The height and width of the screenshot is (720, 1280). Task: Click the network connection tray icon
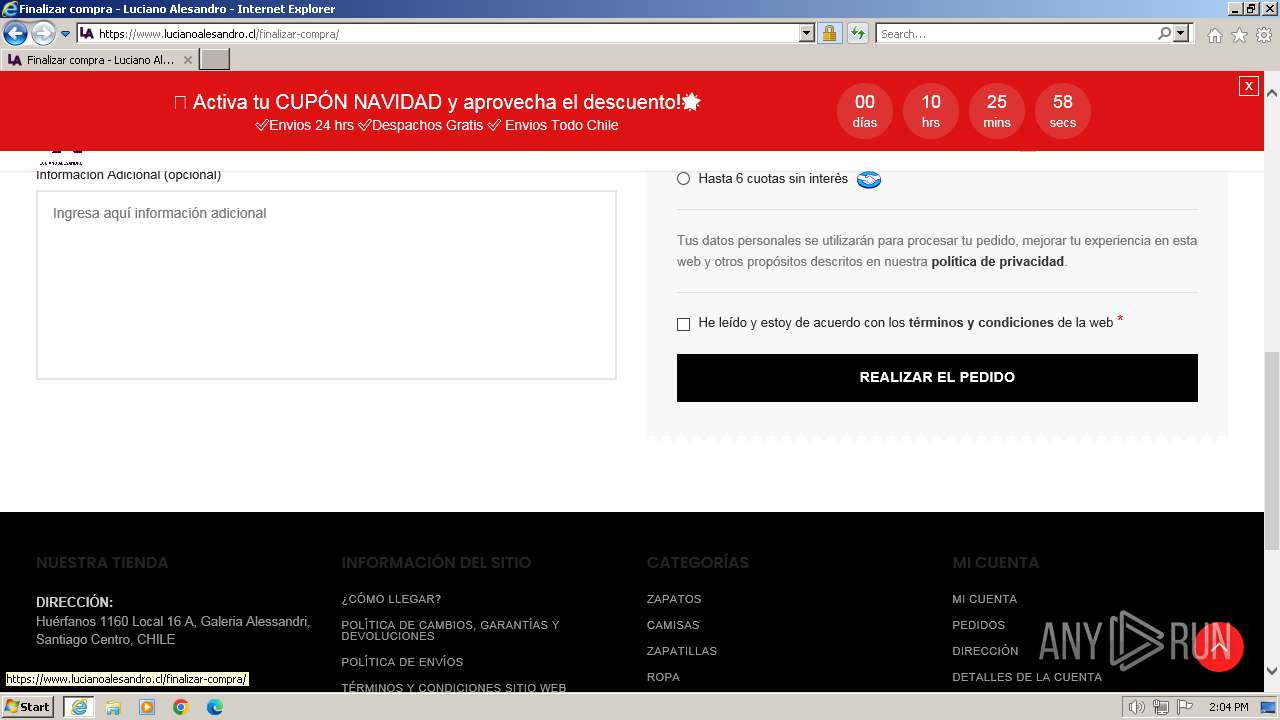1161,708
